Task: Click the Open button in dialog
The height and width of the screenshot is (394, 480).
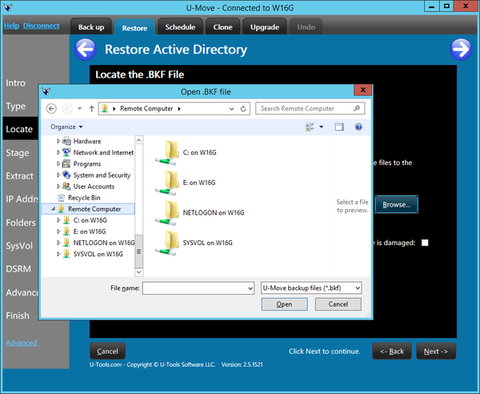Action: pos(284,304)
